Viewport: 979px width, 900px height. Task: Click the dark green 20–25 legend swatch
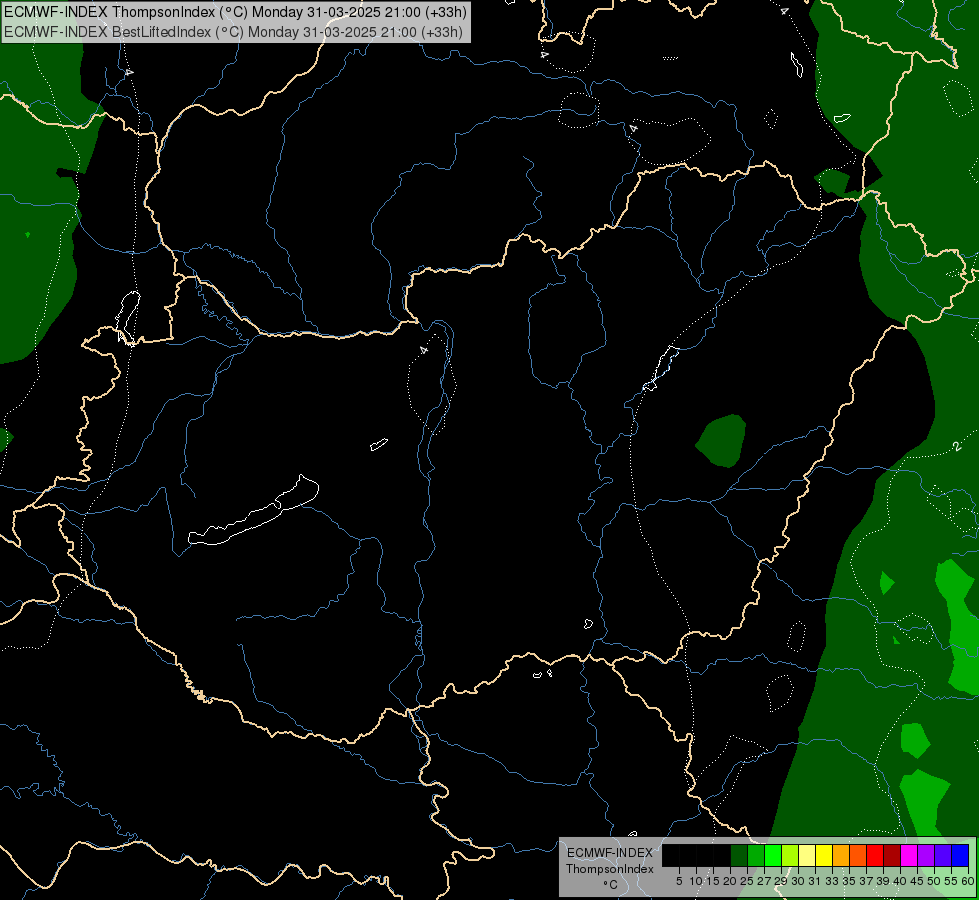739,855
